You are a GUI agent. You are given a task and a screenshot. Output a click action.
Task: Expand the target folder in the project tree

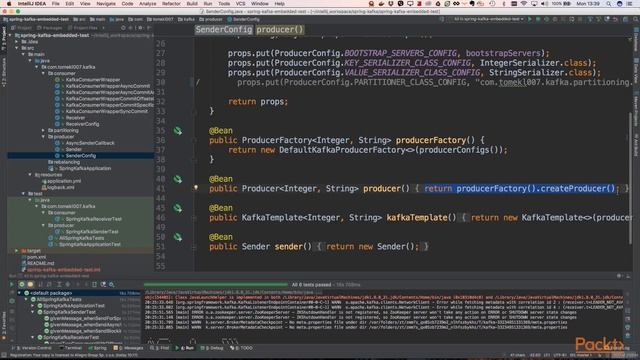click(x=17, y=251)
